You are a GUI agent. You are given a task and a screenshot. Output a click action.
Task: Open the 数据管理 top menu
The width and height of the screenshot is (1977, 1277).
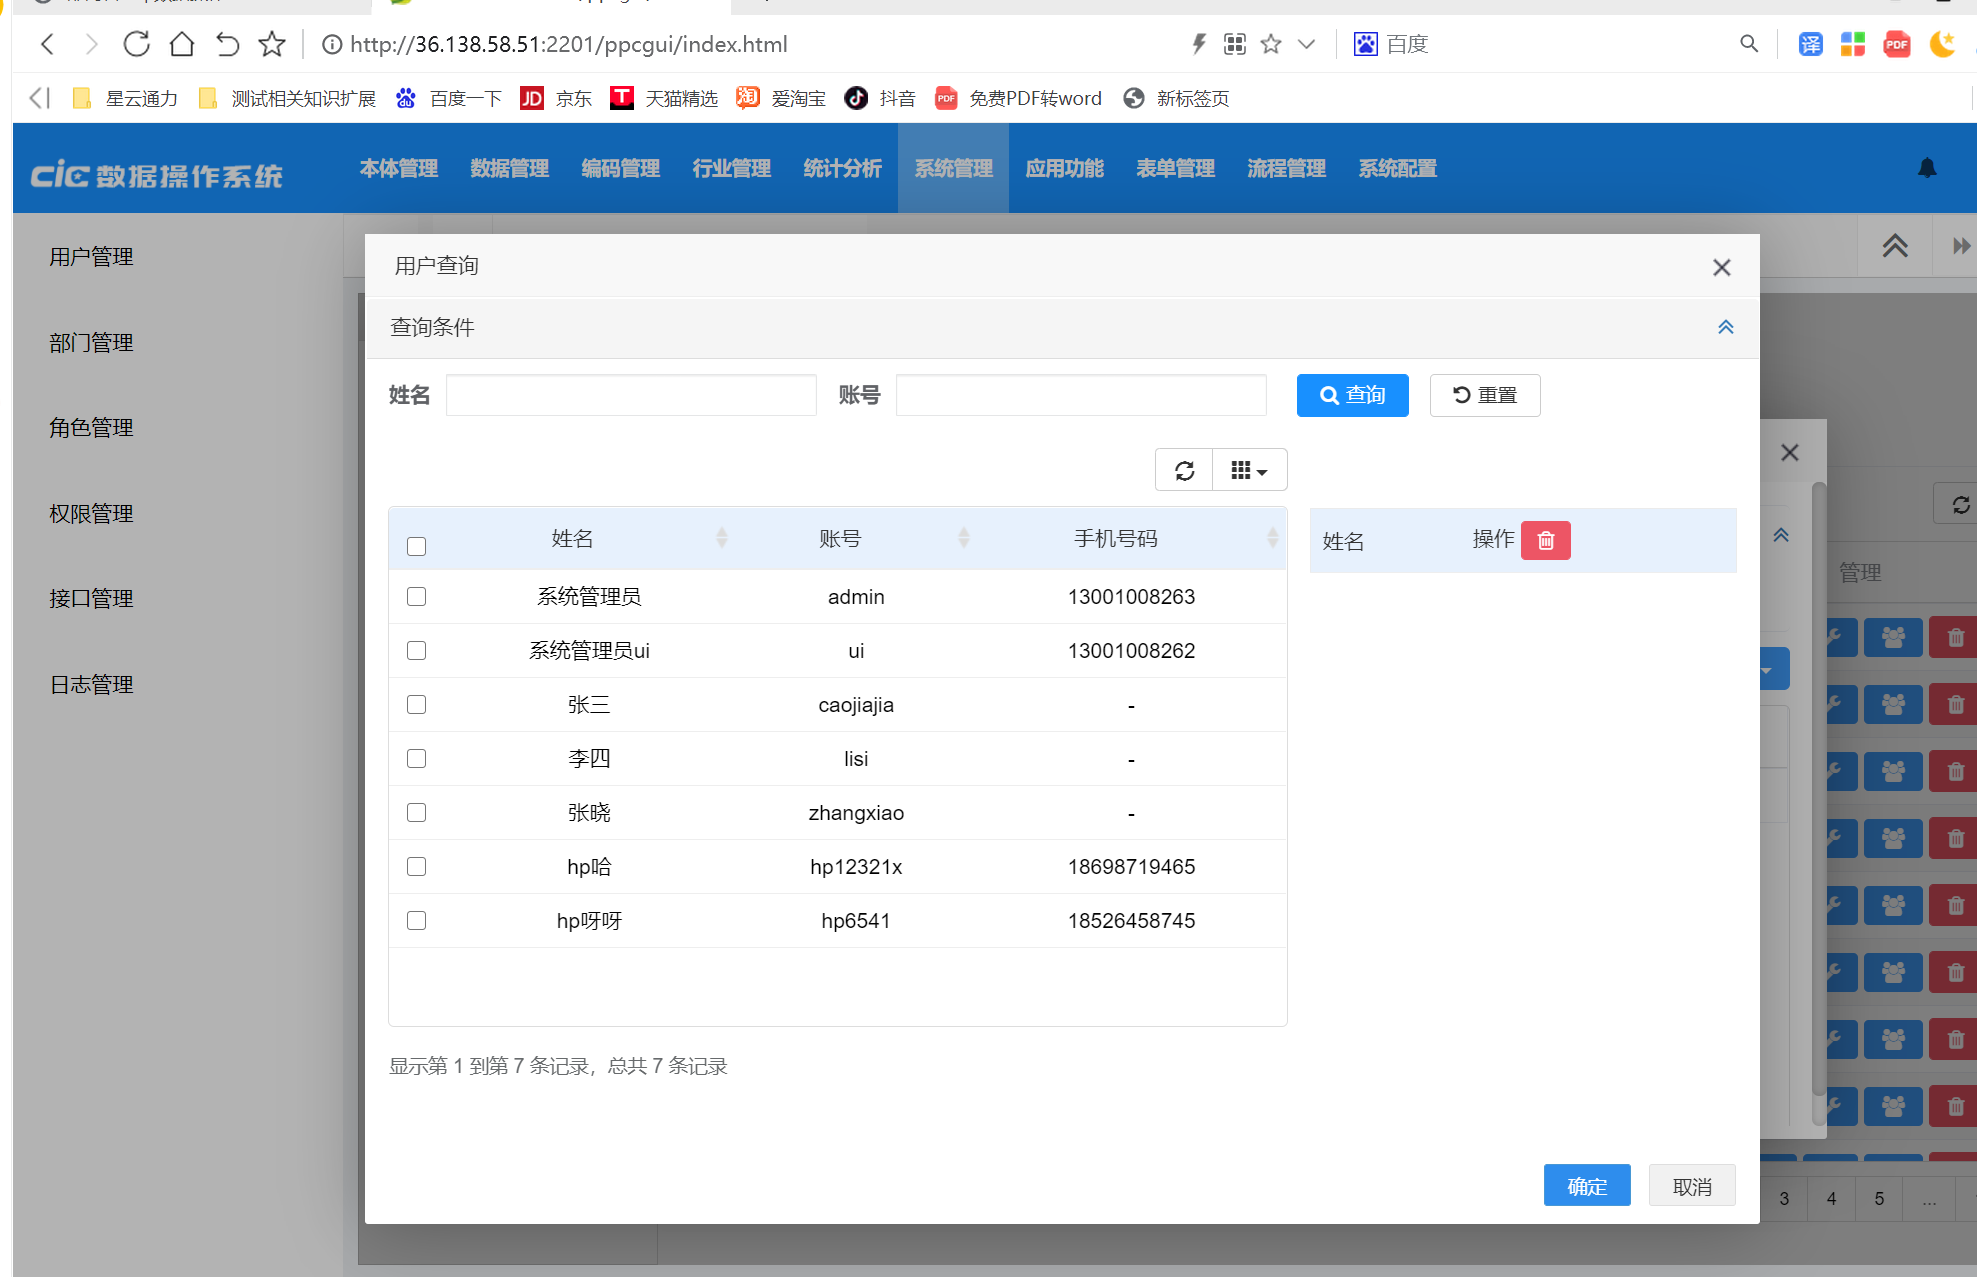click(509, 168)
